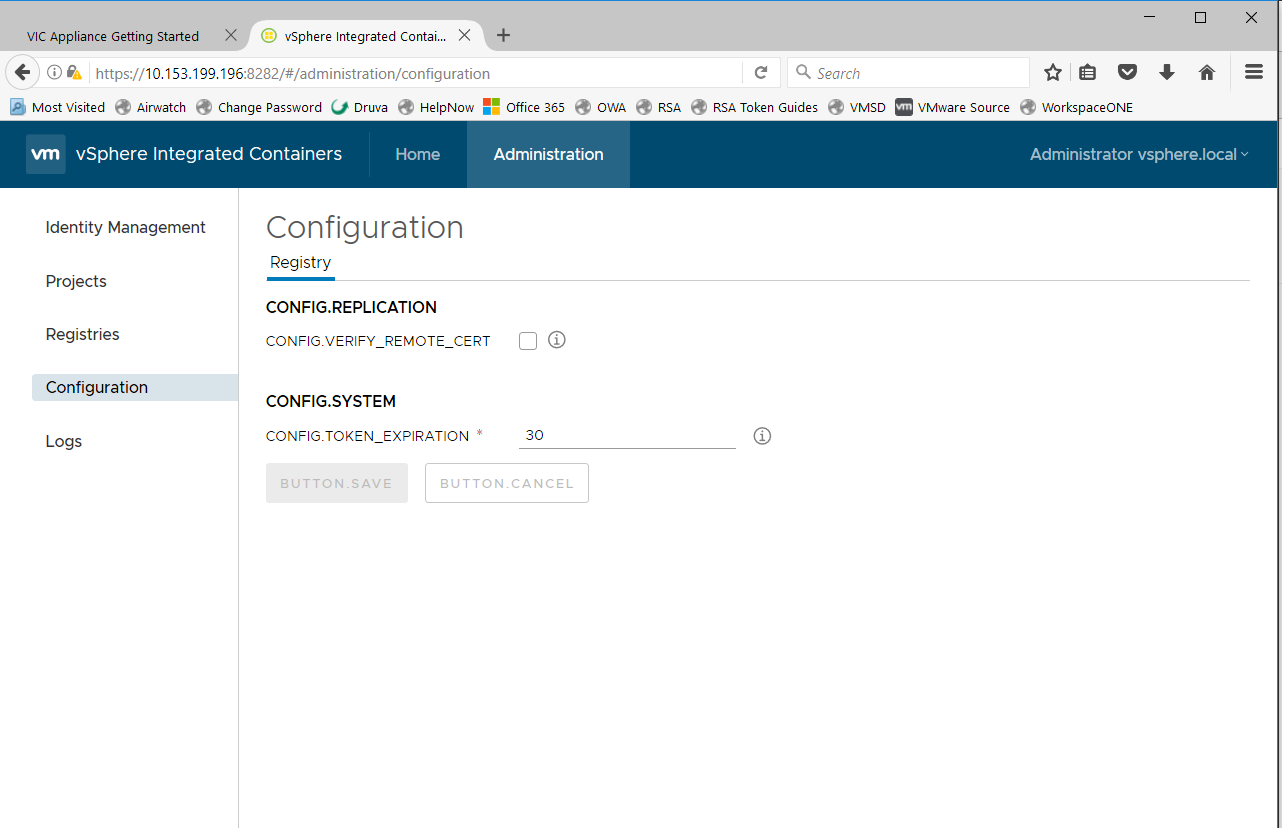Image resolution: width=1282 pixels, height=828 pixels.
Task: Open the info tooltip beside CONFIG.TOKEN_EXPIRATION
Action: [x=762, y=436]
